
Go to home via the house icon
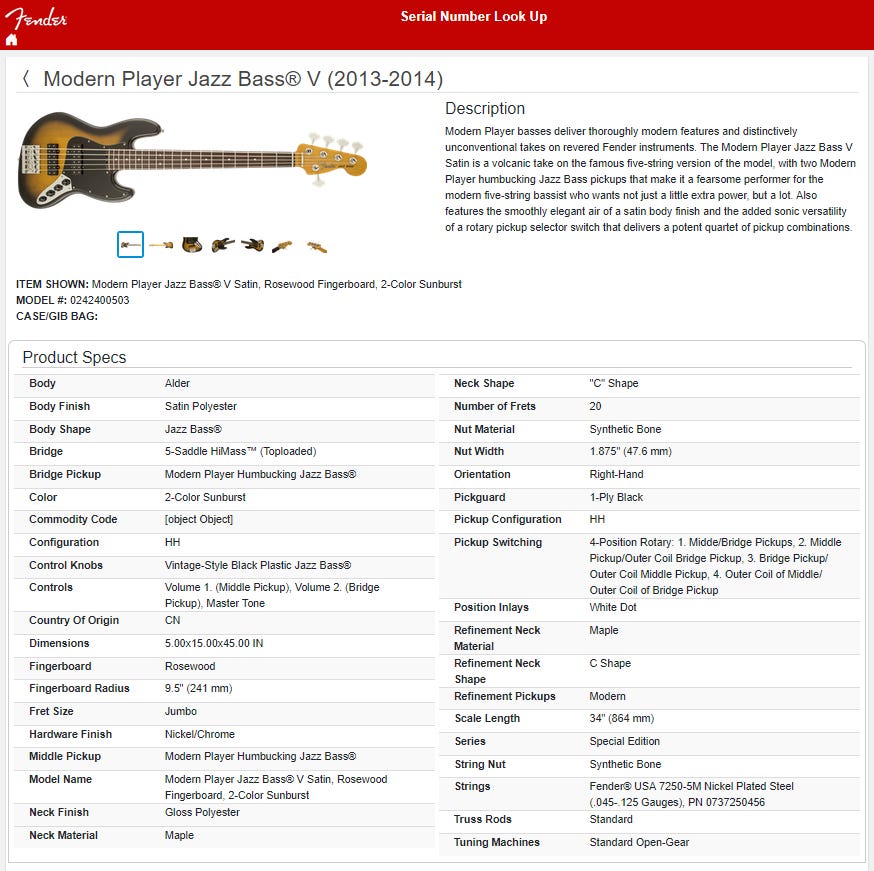[x=11, y=40]
